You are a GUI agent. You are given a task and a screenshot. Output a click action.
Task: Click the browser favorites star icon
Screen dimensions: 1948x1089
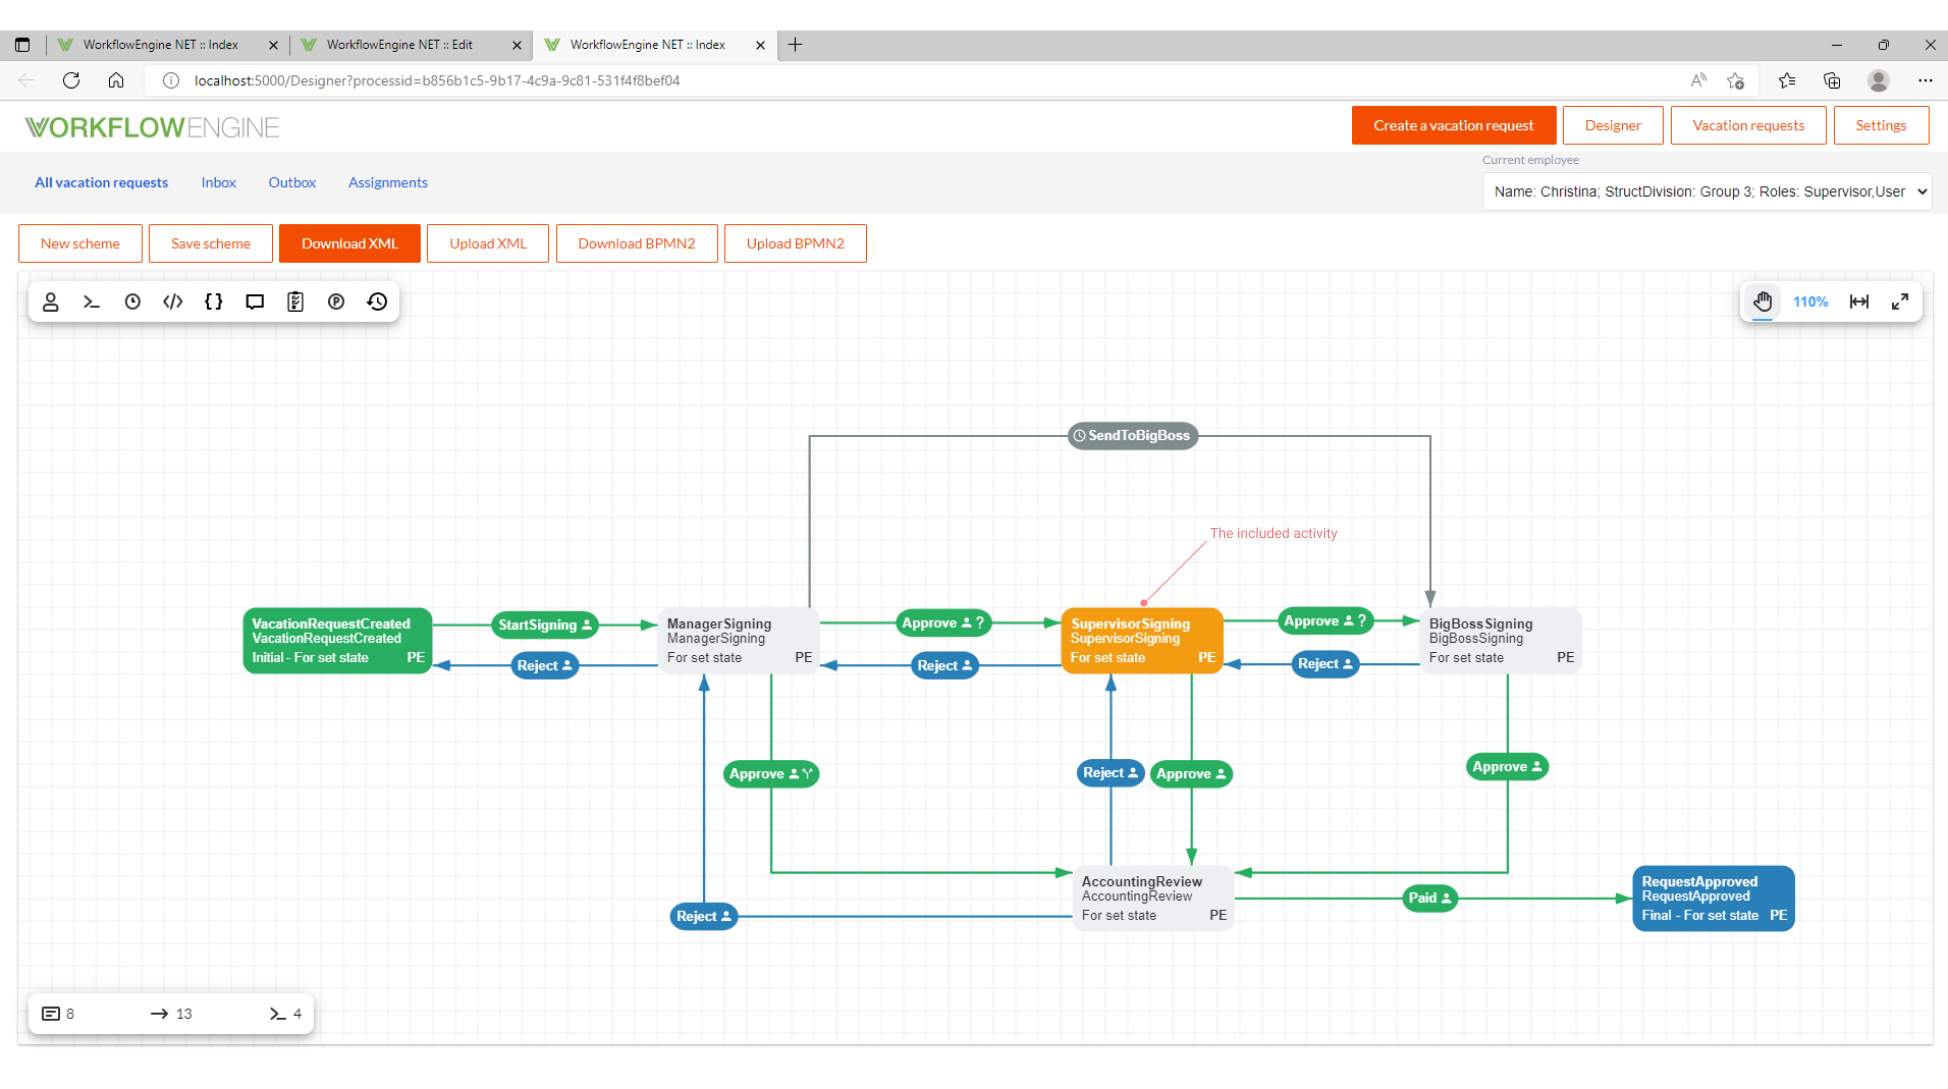pyautogui.click(x=1787, y=80)
